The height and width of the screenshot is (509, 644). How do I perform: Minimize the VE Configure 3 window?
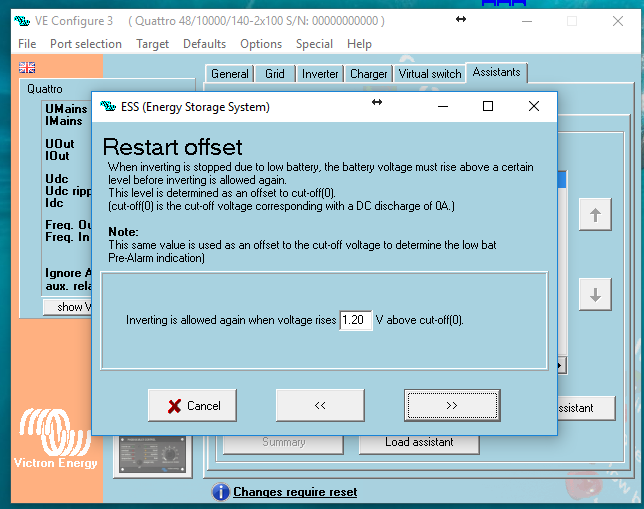[x=527, y=21]
